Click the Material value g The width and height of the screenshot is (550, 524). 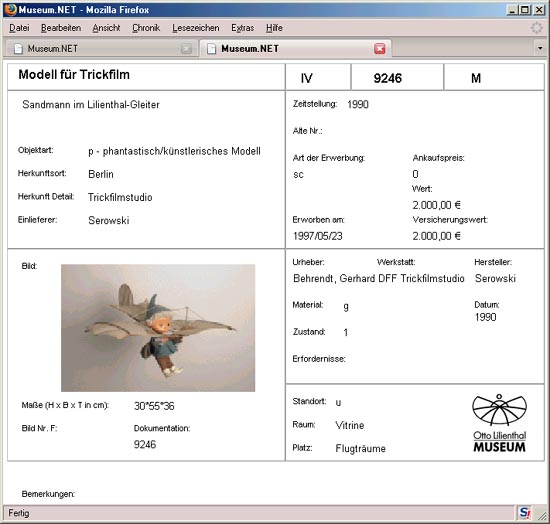346,307
